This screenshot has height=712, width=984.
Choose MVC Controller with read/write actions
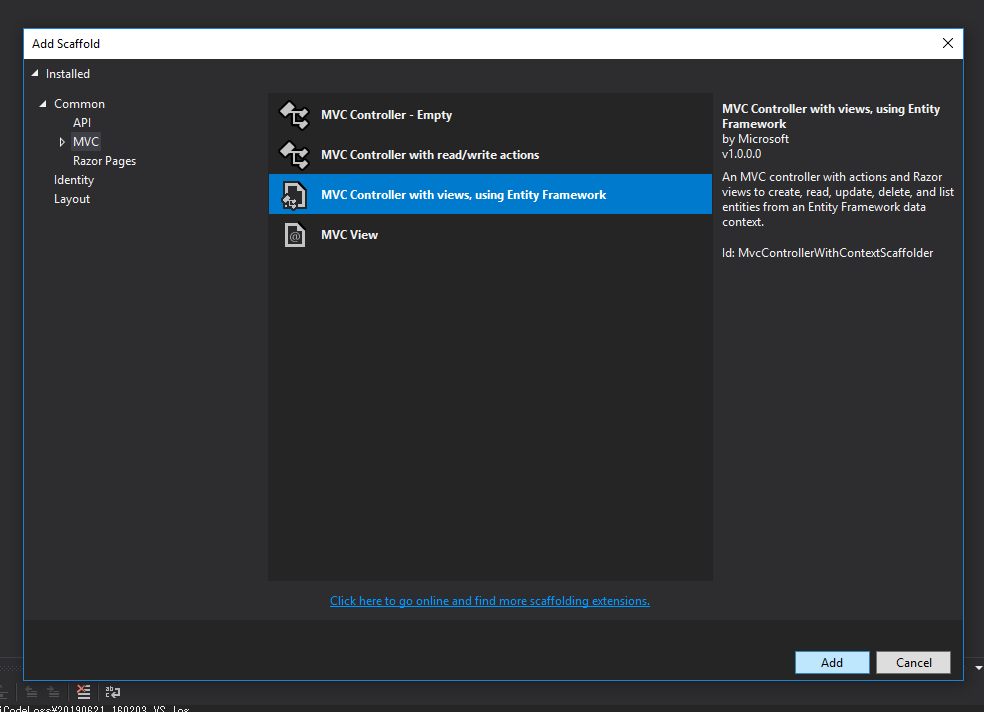tap(490, 155)
